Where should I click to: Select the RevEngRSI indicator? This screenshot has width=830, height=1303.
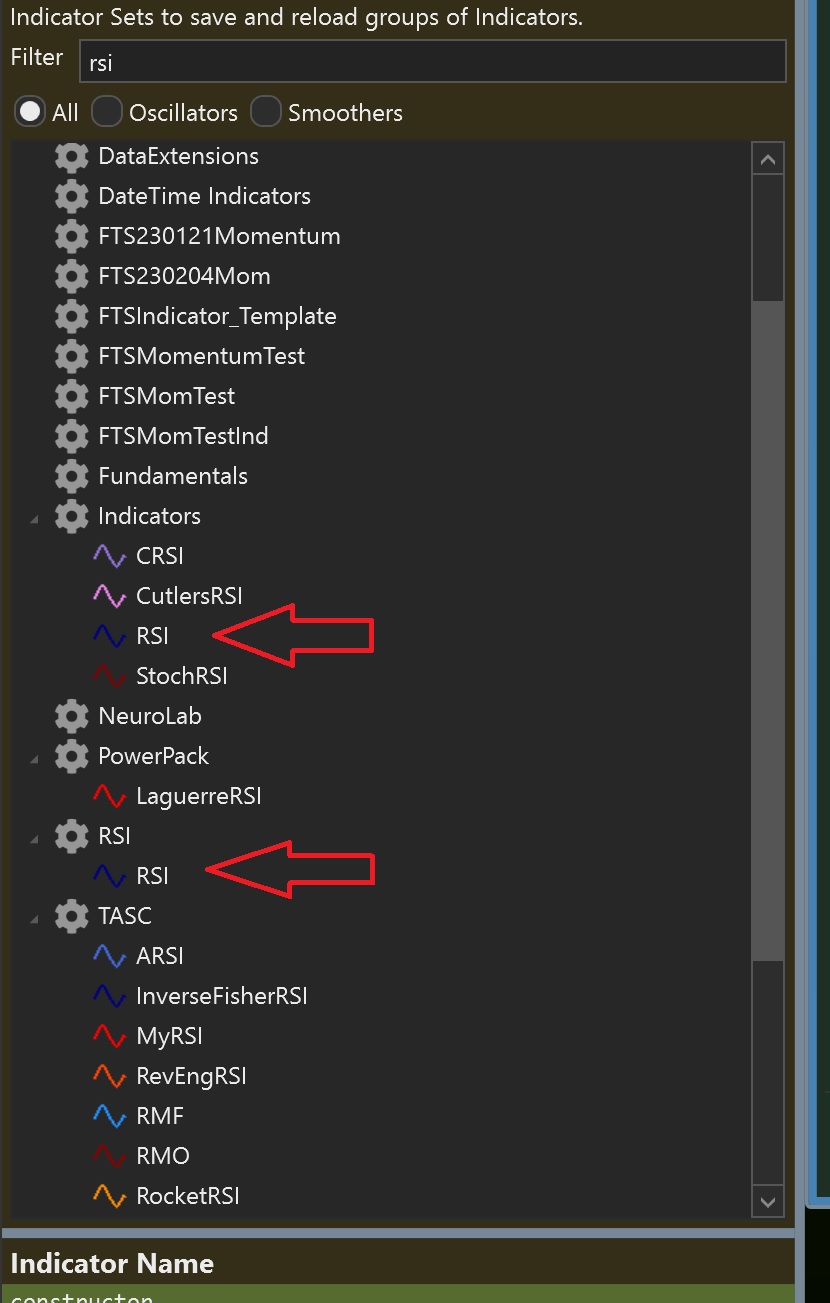[x=191, y=1076]
